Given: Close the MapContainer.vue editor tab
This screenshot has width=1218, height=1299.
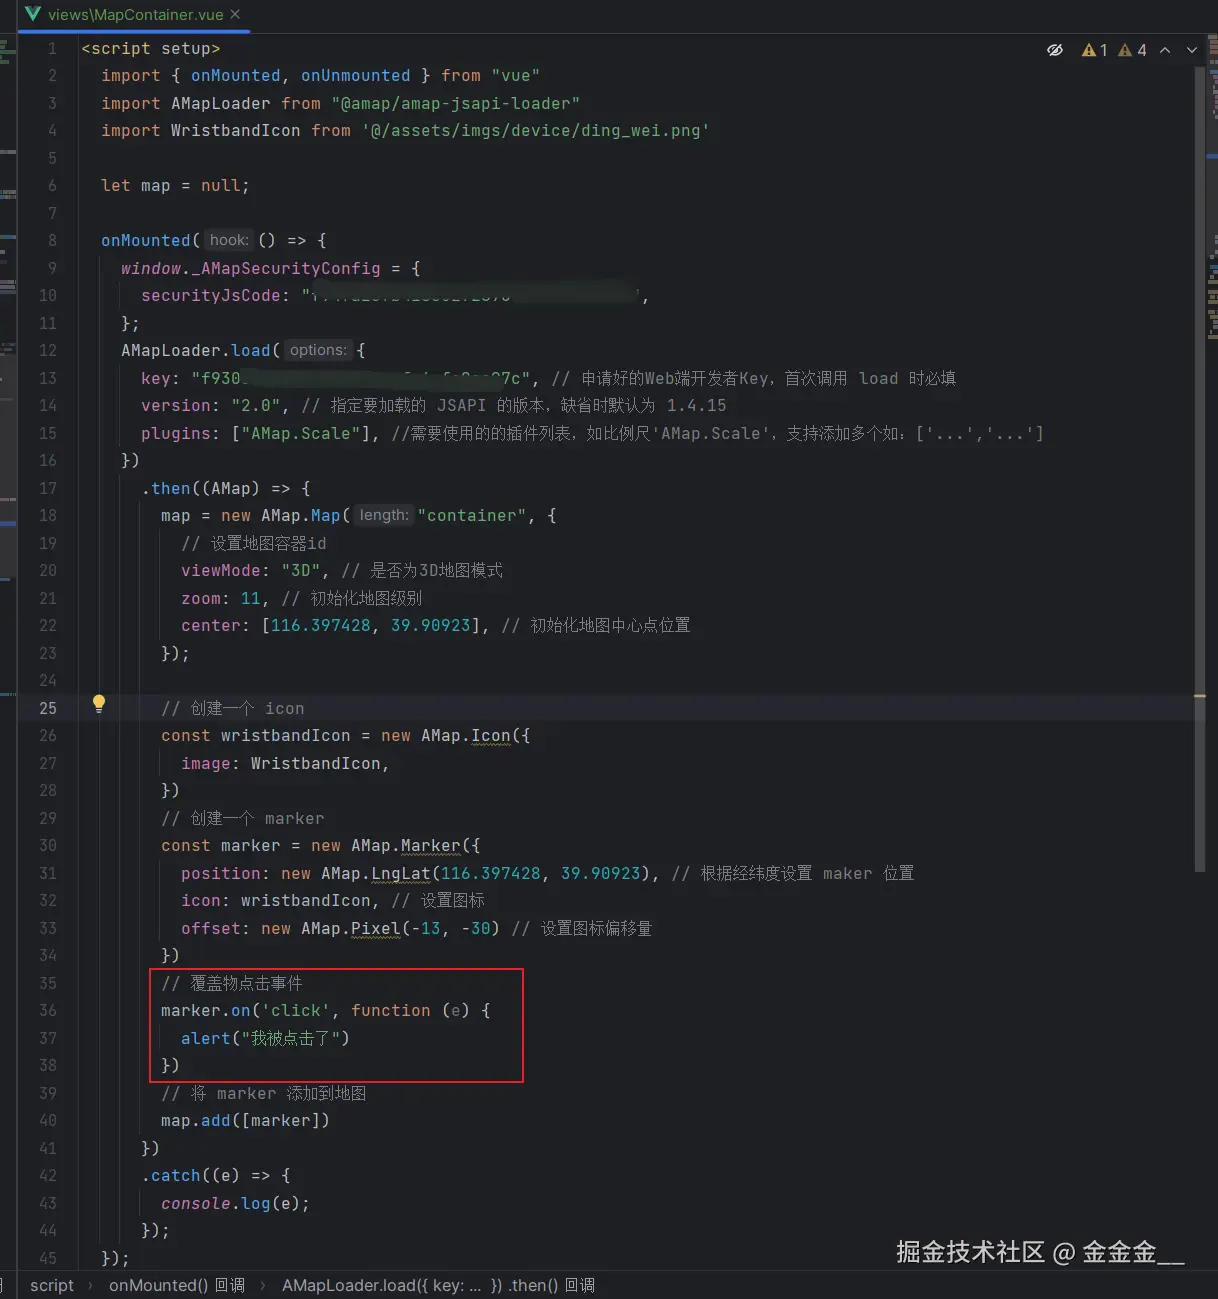Looking at the screenshot, I should (235, 14).
